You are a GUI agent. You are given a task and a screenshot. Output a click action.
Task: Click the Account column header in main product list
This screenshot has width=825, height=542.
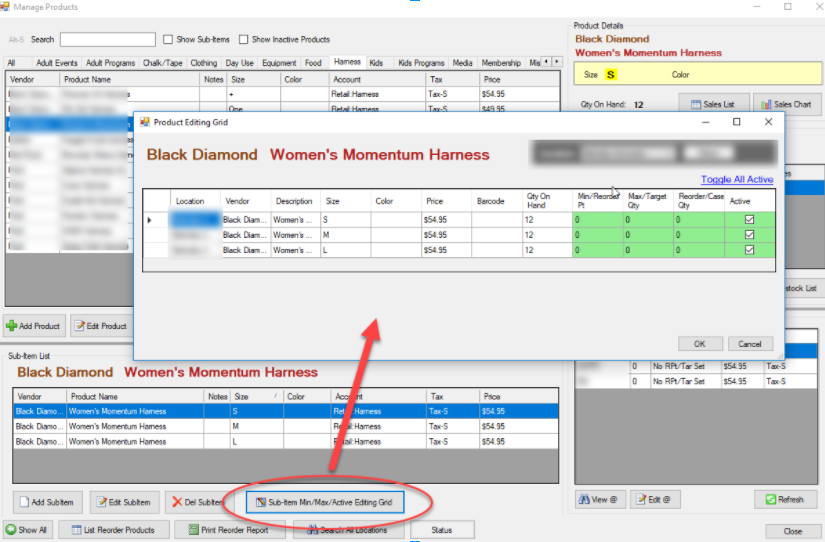coord(376,79)
